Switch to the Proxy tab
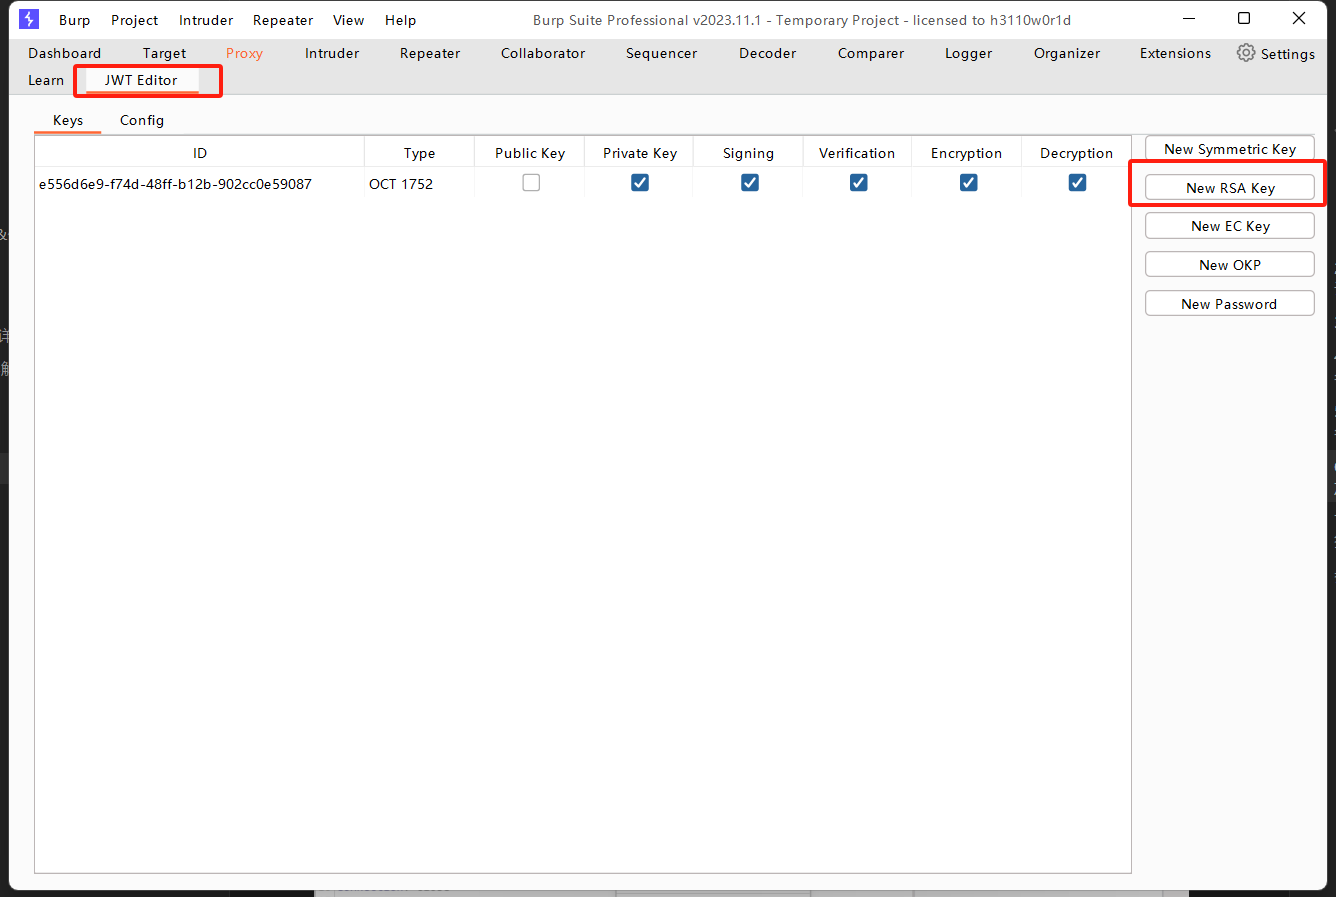Screen dimensions: 1336x897 tap(245, 53)
